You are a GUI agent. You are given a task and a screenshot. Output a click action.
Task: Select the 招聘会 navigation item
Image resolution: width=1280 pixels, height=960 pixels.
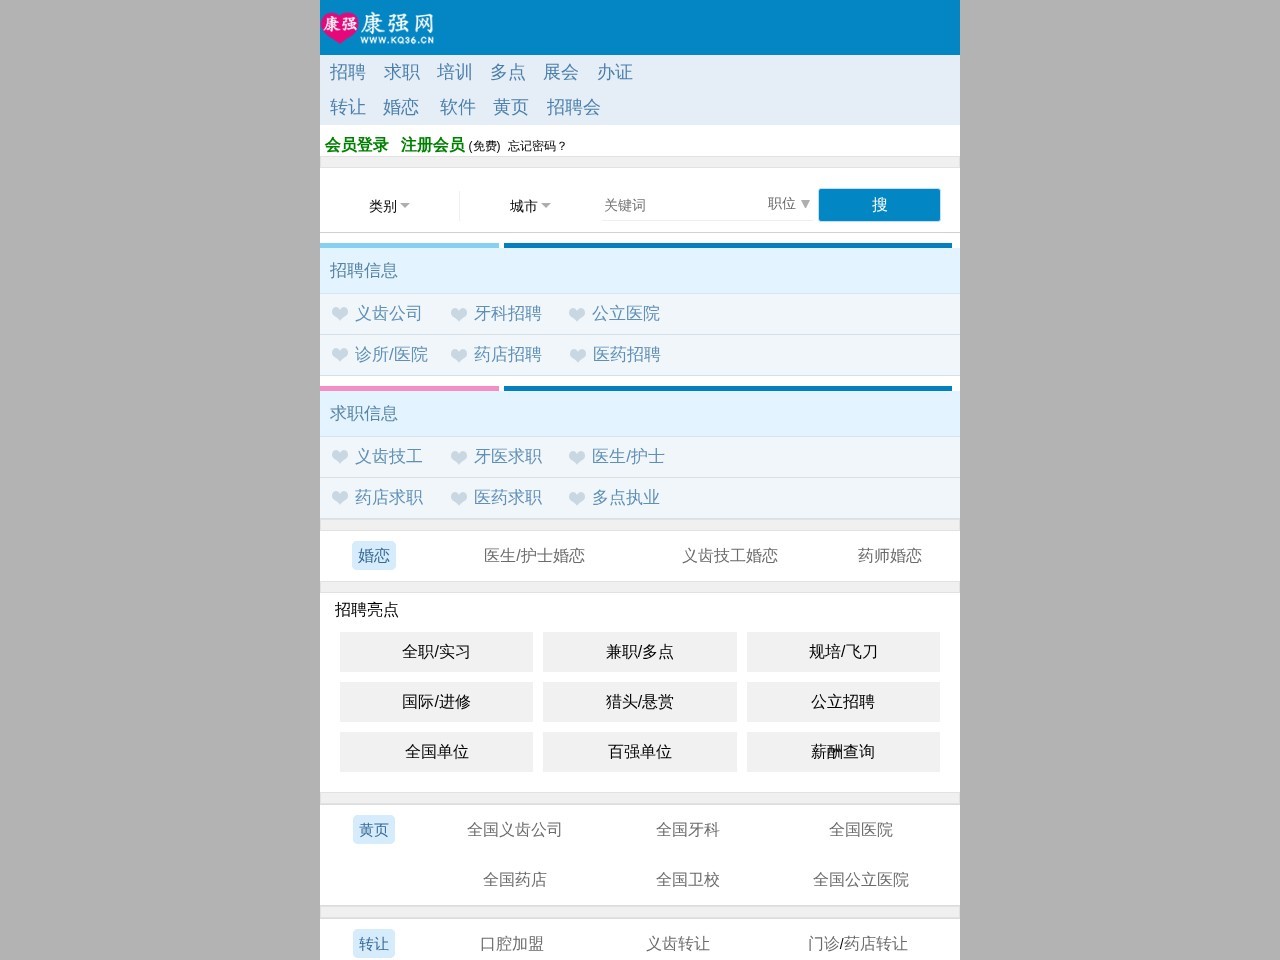point(573,107)
